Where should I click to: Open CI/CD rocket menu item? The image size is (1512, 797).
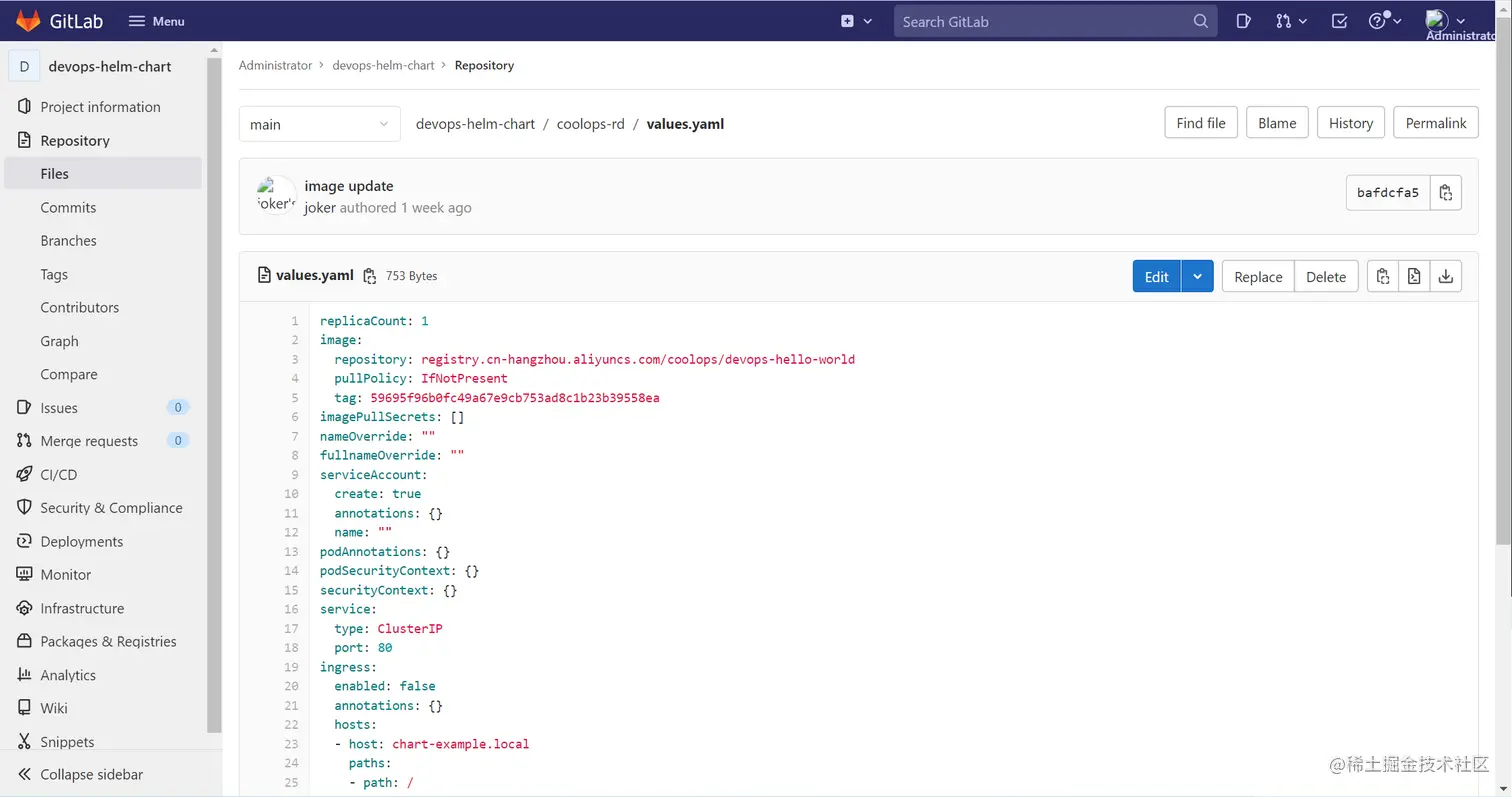pyautogui.click(x=103, y=475)
